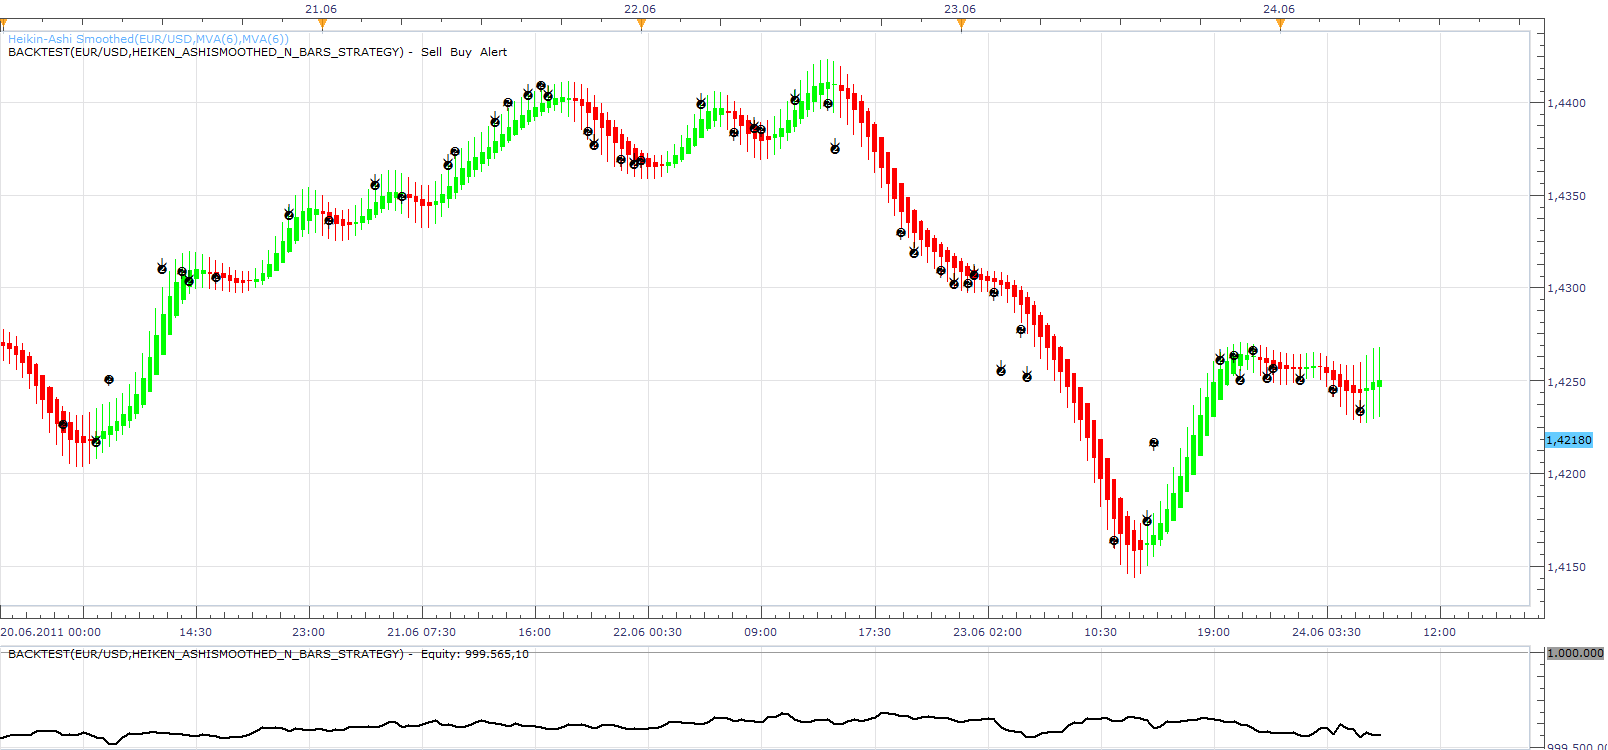The image size is (1608, 750).
Task: Click the 22.06 00:30 time axis label
Action: pos(647,632)
